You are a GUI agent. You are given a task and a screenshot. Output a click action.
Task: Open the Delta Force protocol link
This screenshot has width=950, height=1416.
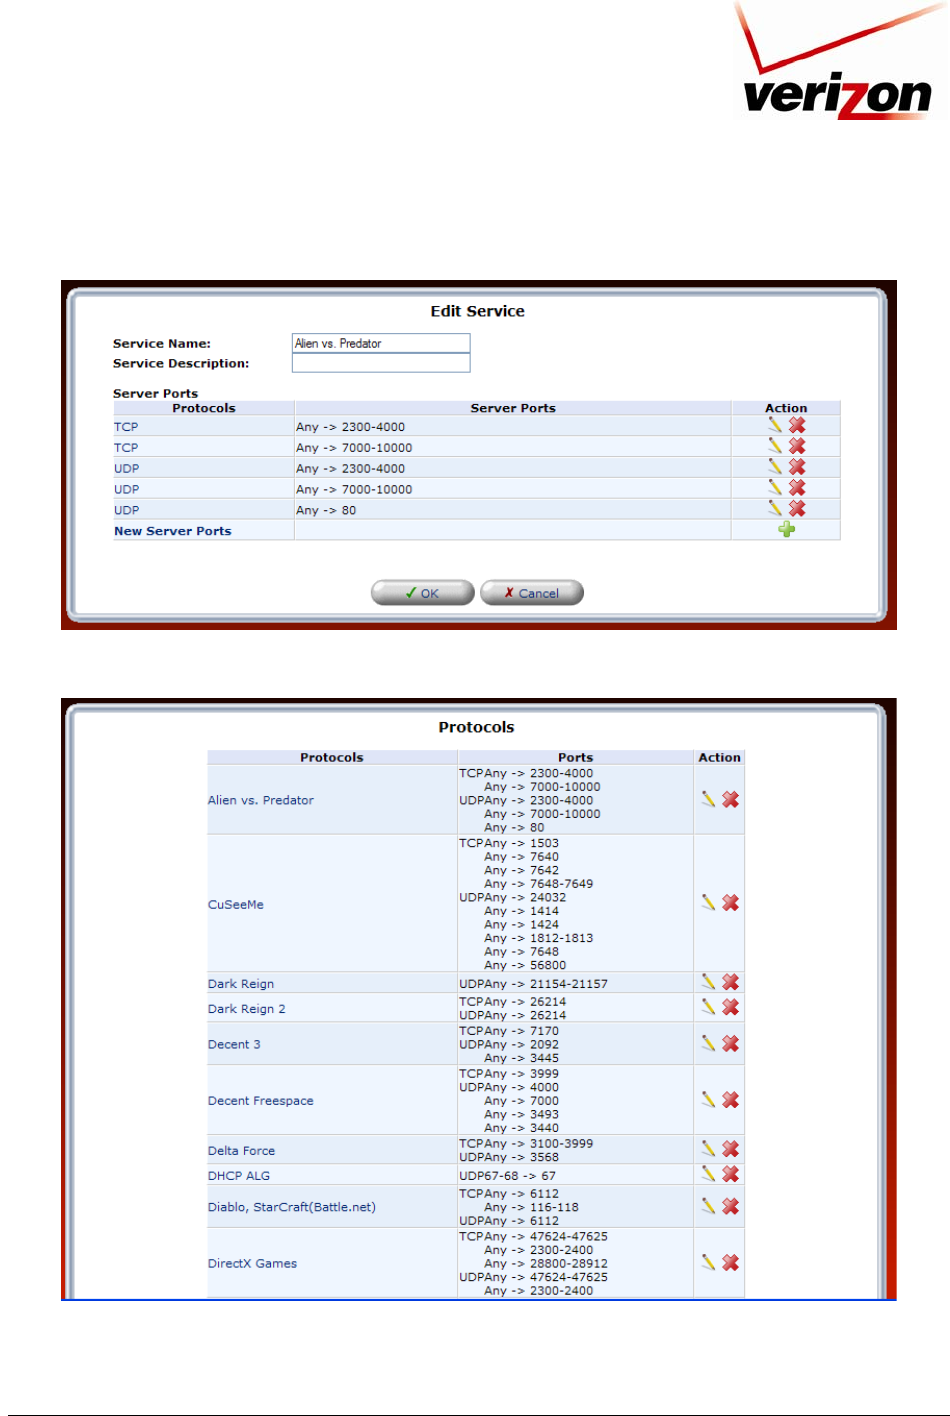click(x=241, y=1151)
